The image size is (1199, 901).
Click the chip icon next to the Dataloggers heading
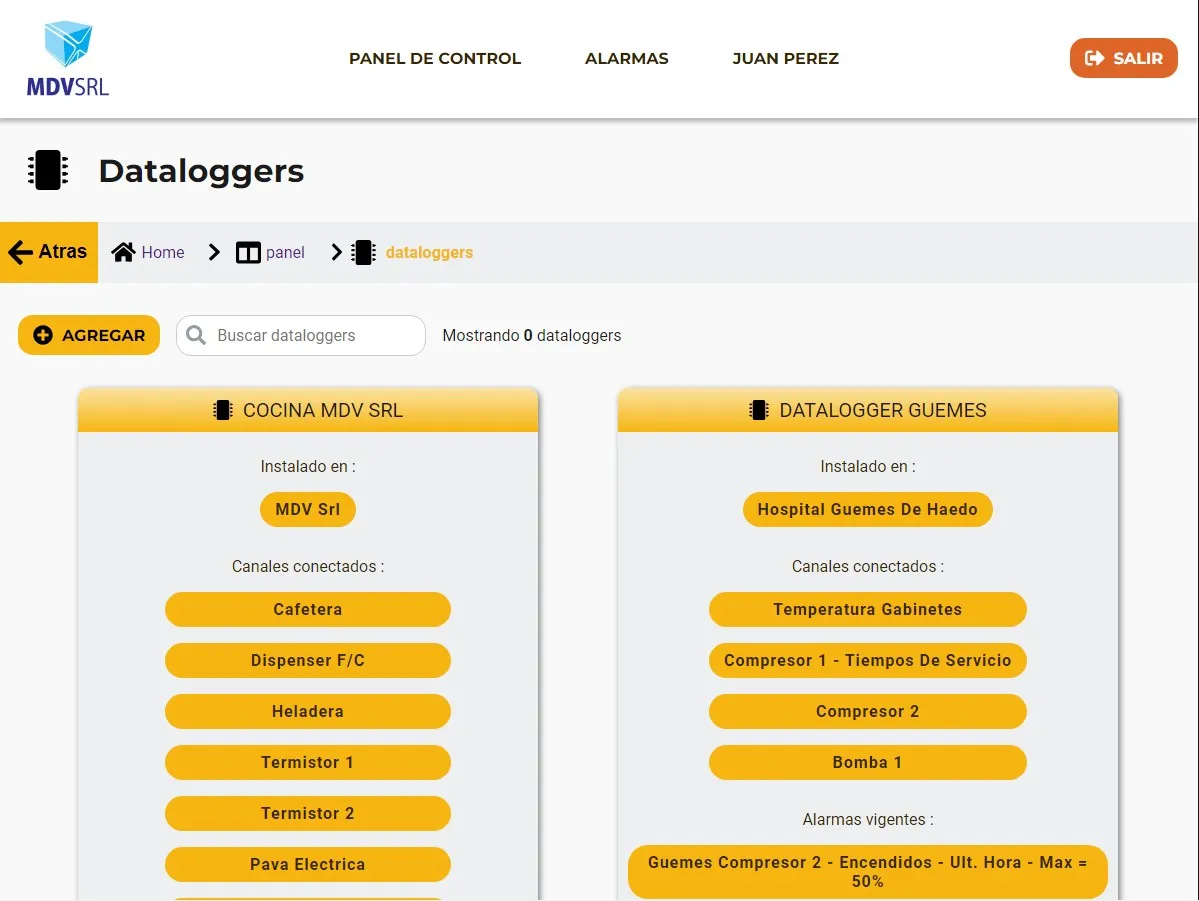click(47, 170)
